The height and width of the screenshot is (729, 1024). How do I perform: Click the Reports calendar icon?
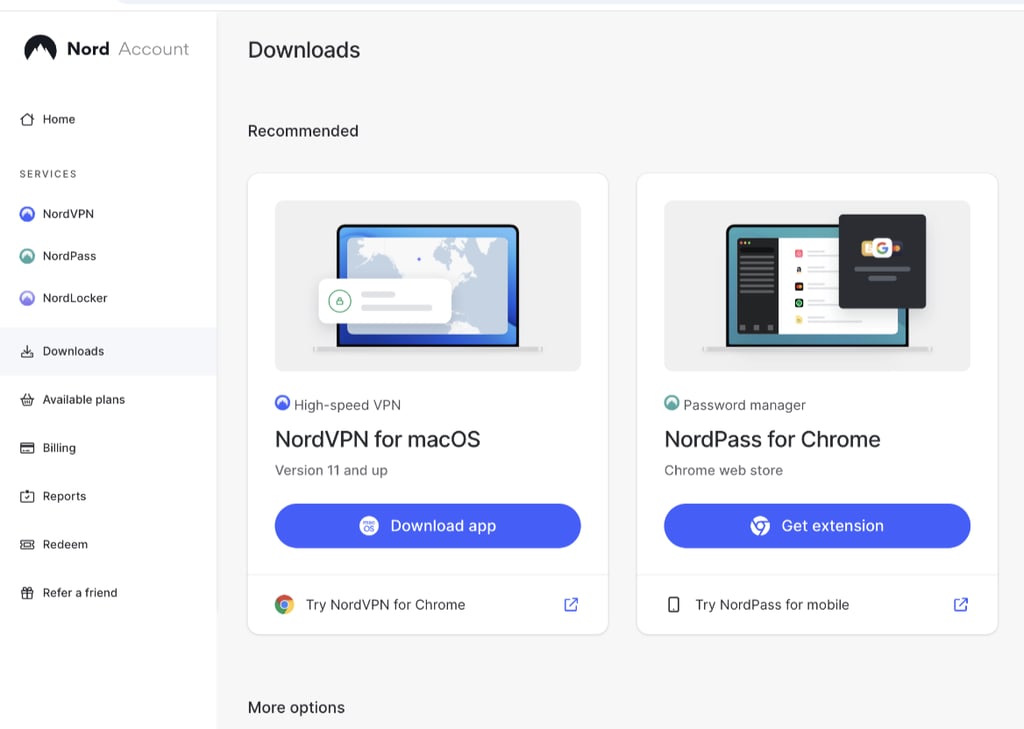click(x=27, y=496)
